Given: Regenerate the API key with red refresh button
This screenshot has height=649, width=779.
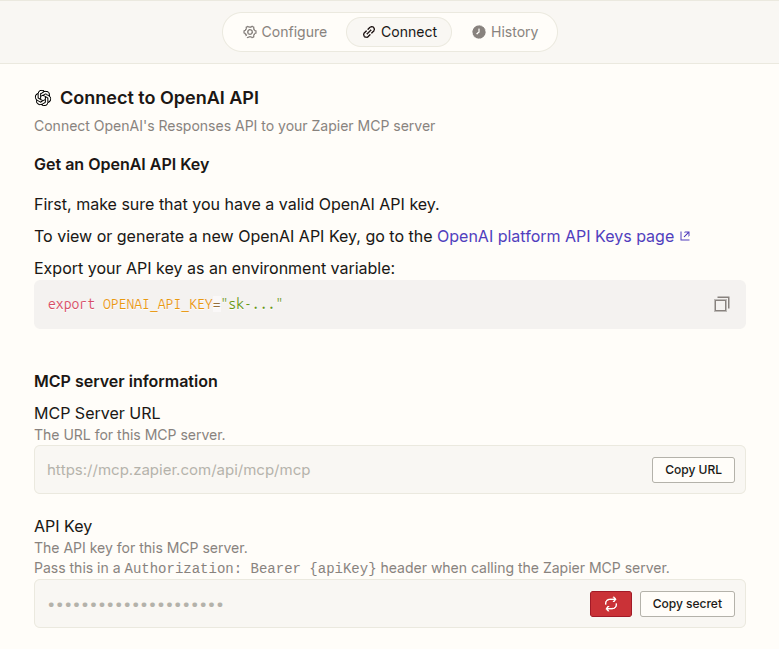Looking at the screenshot, I should 611,604.
